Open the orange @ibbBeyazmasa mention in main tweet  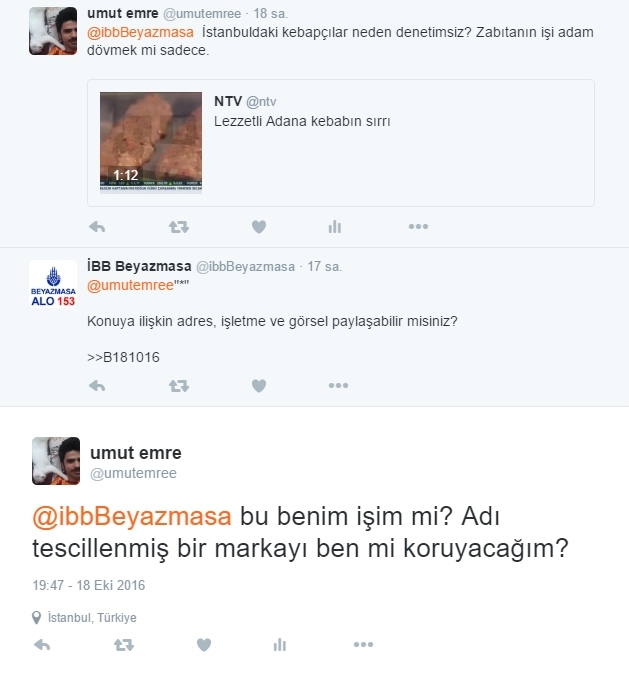pos(132,516)
